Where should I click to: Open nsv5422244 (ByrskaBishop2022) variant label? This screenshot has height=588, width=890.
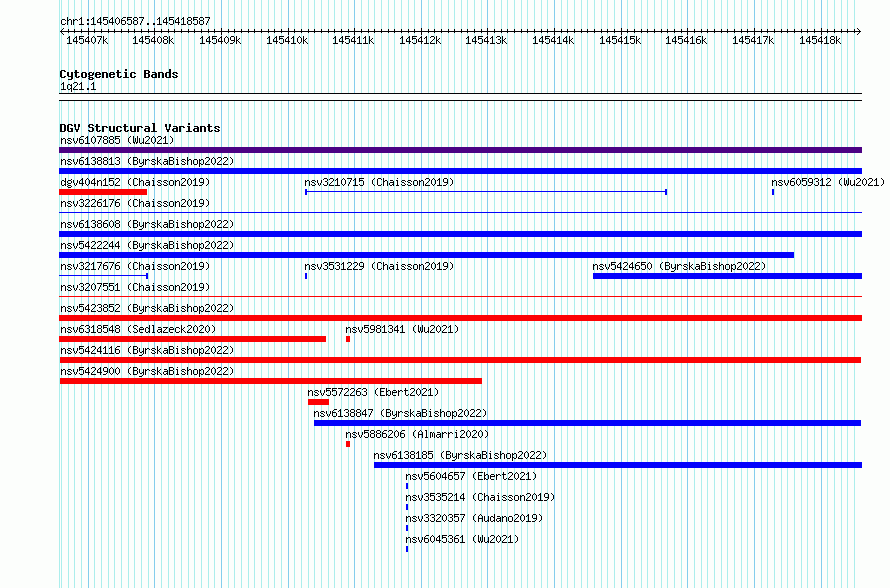click(147, 245)
